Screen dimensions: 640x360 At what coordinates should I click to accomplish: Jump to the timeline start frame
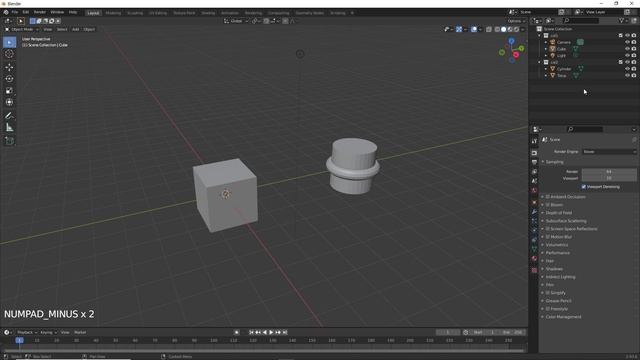pyautogui.click(x=251, y=332)
